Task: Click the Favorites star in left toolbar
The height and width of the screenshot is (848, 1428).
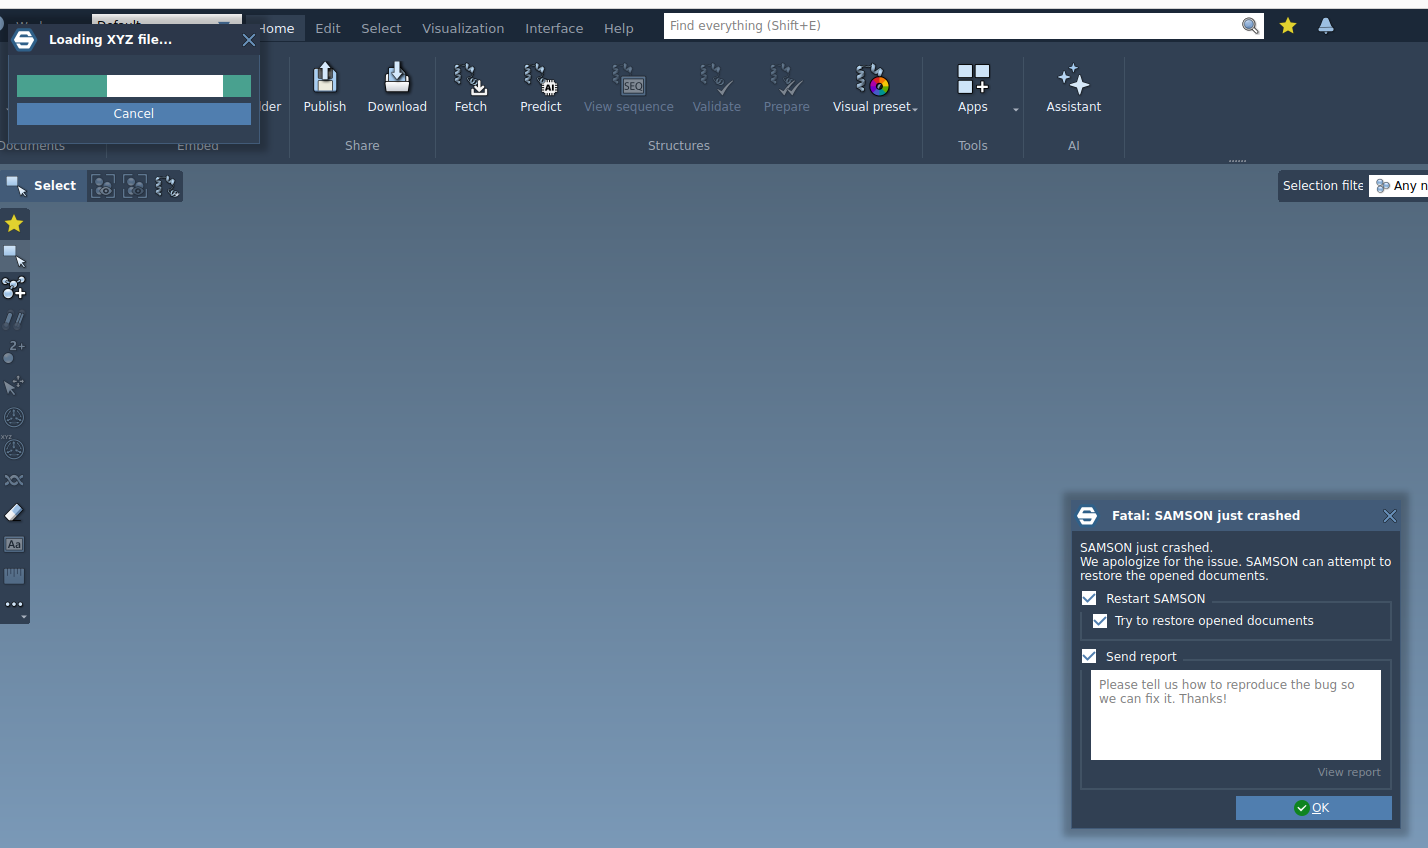Action: (x=14, y=223)
